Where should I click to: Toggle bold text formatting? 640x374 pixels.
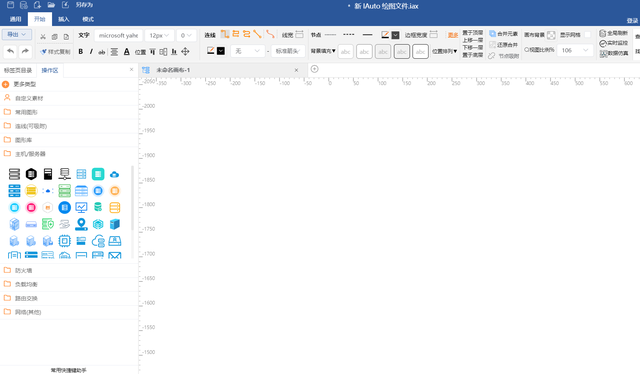coord(80,51)
